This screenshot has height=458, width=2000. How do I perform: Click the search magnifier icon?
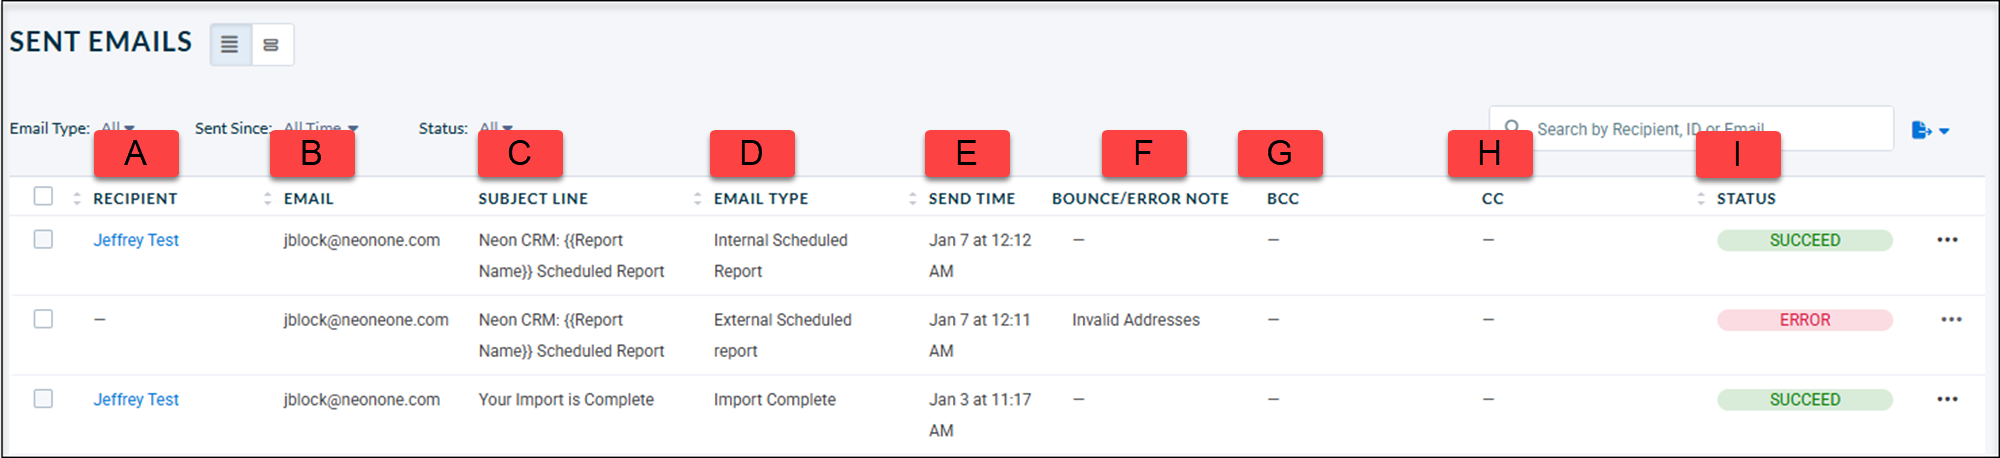[1513, 128]
